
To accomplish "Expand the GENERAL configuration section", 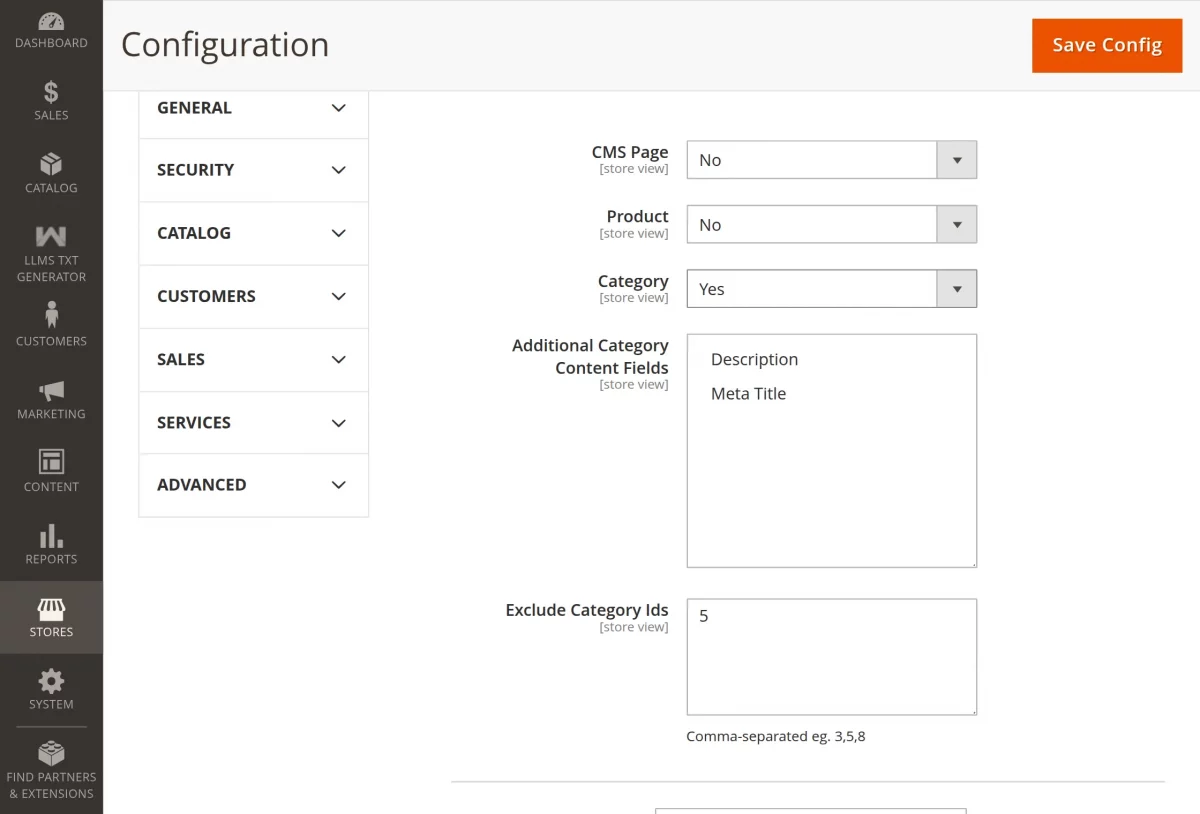I will point(253,107).
